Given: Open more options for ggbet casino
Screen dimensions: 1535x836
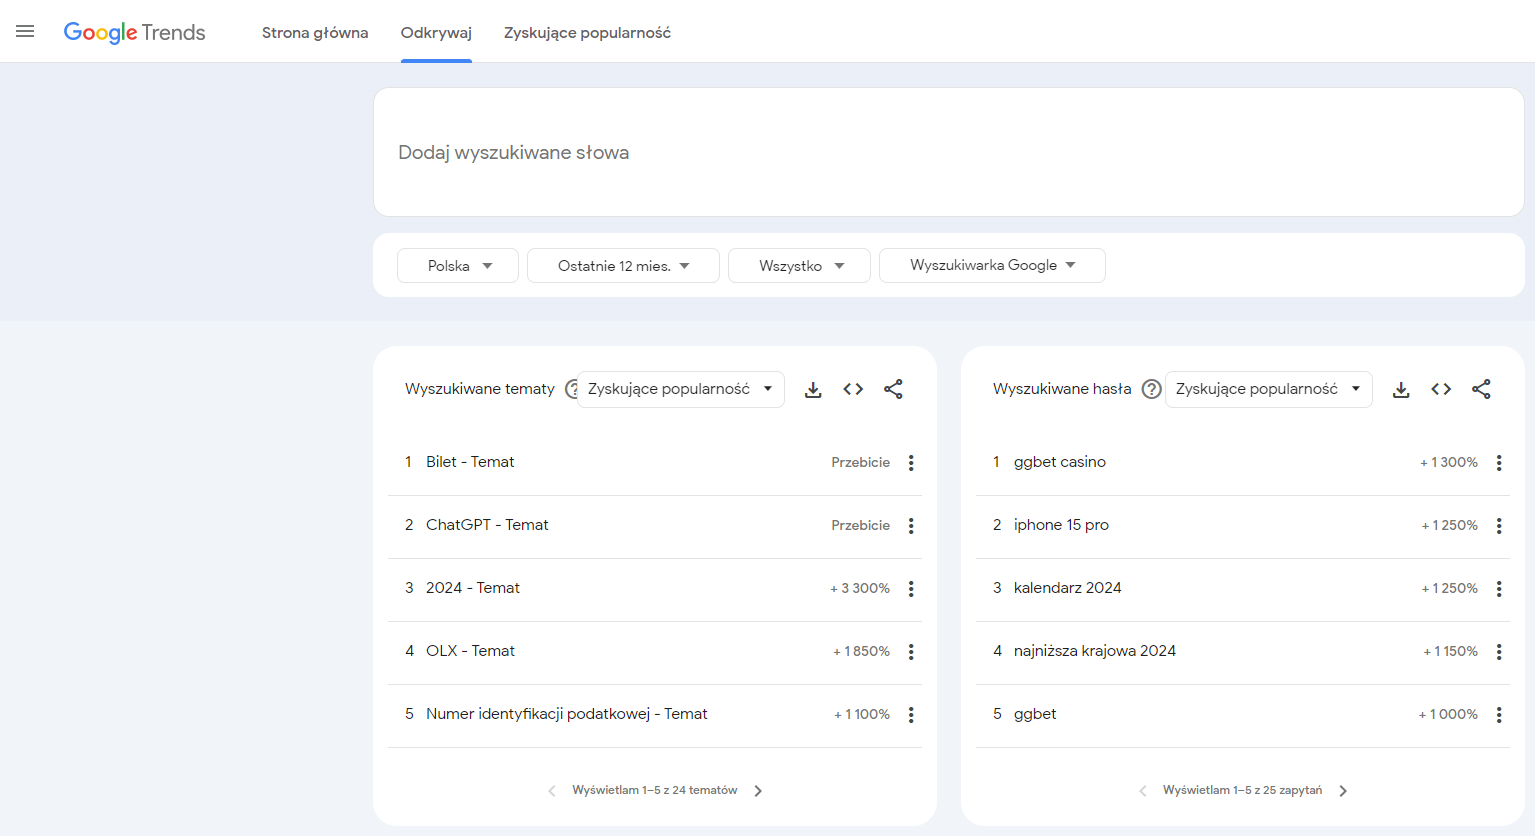Looking at the screenshot, I should (x=1499, y=463).
